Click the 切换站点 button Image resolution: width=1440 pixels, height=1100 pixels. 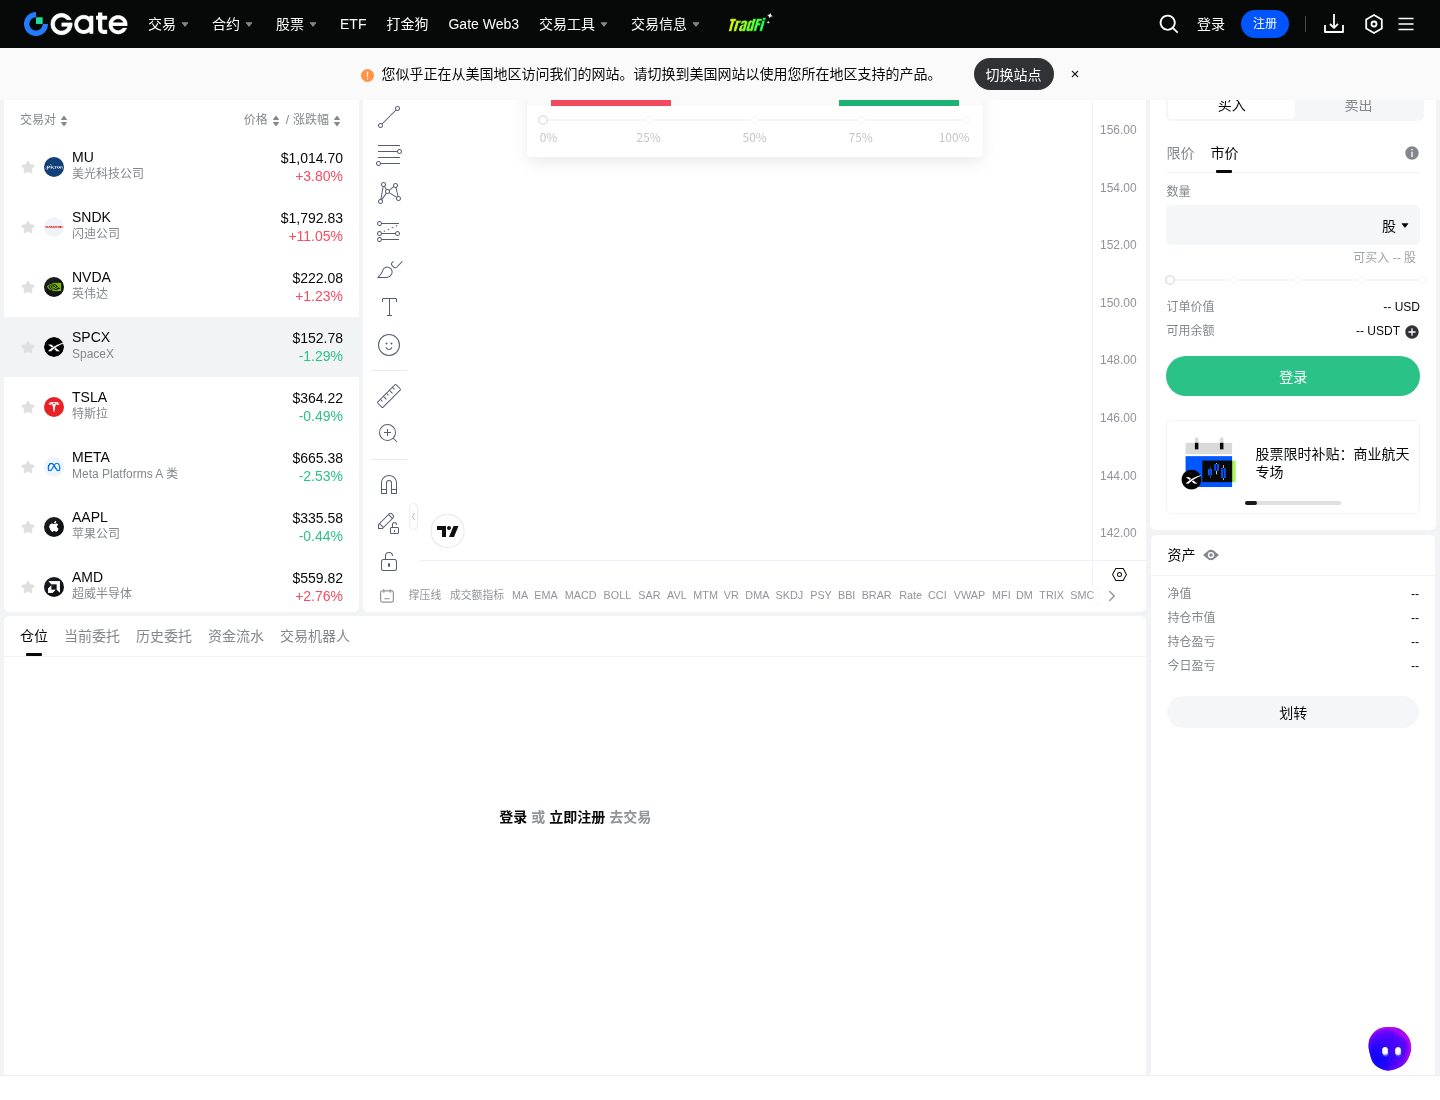1014,74
